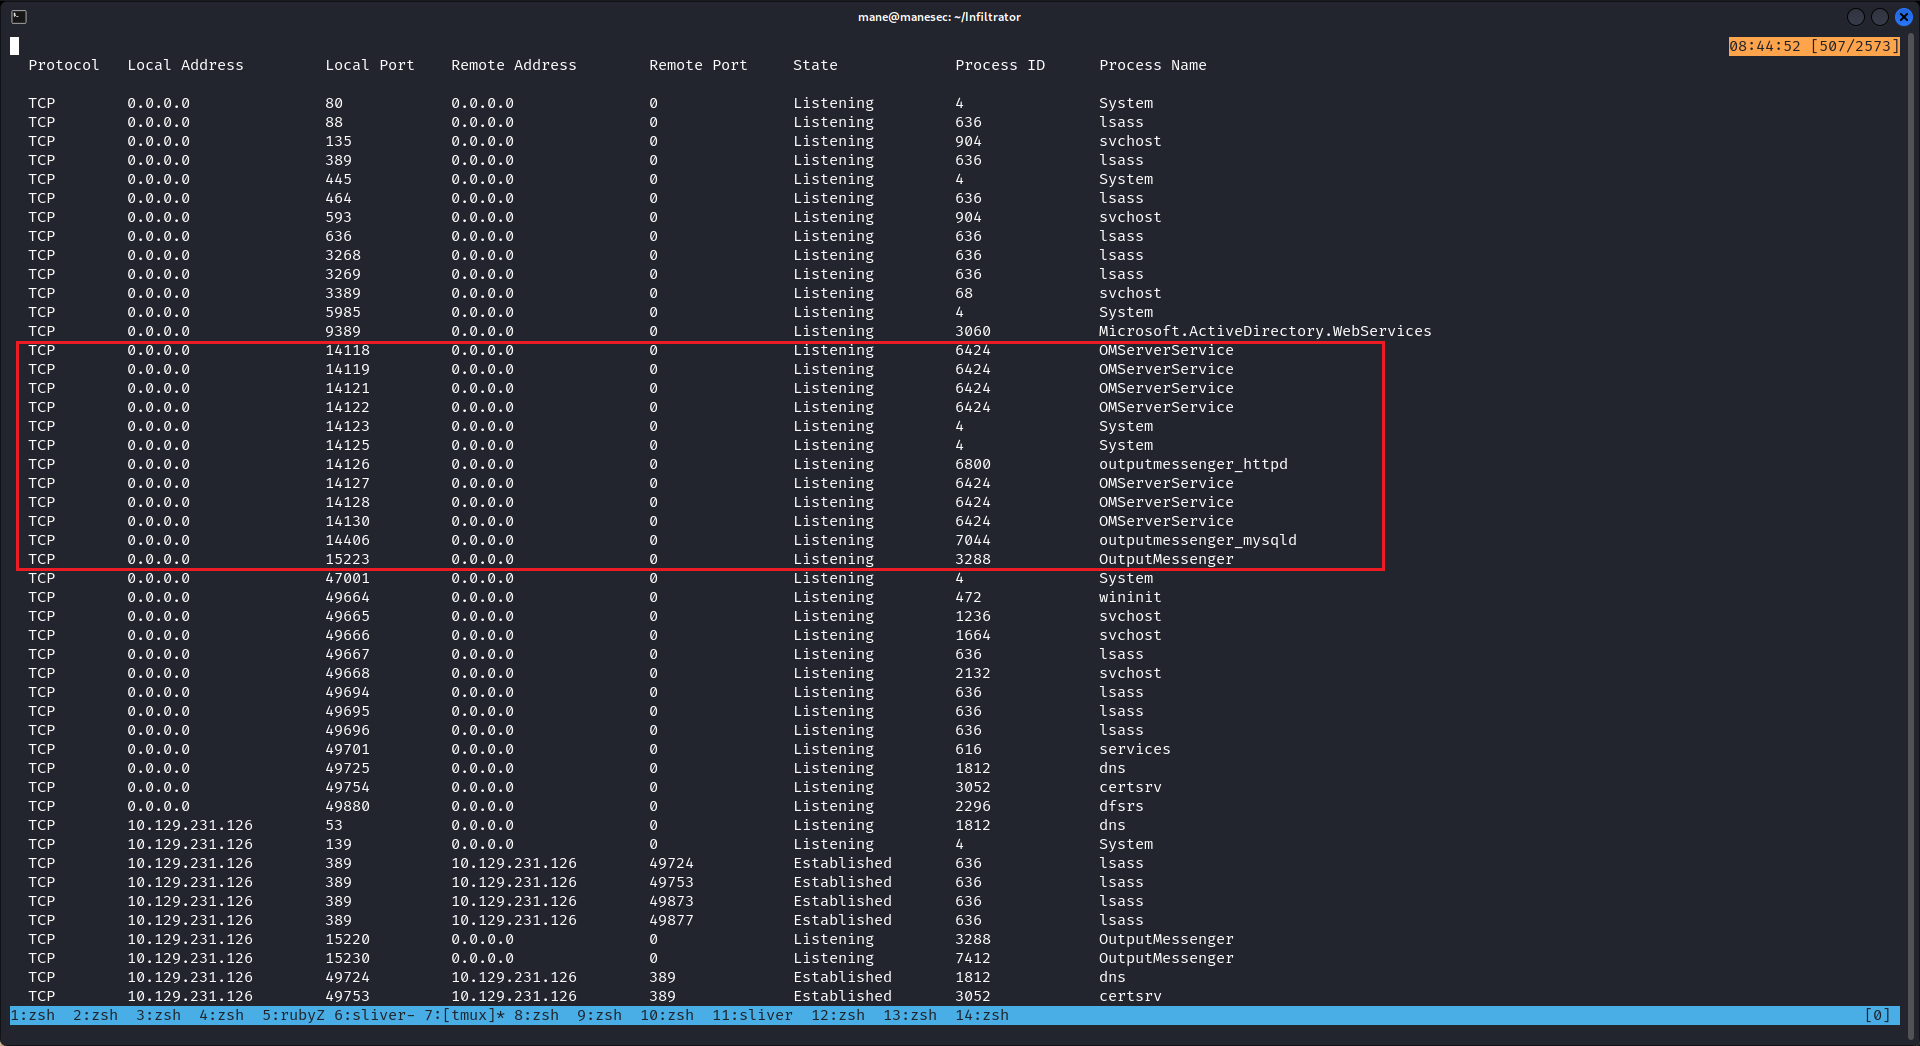Click process ID 472
Screen dimensions: 1920x1046
[x=968, y=597]
